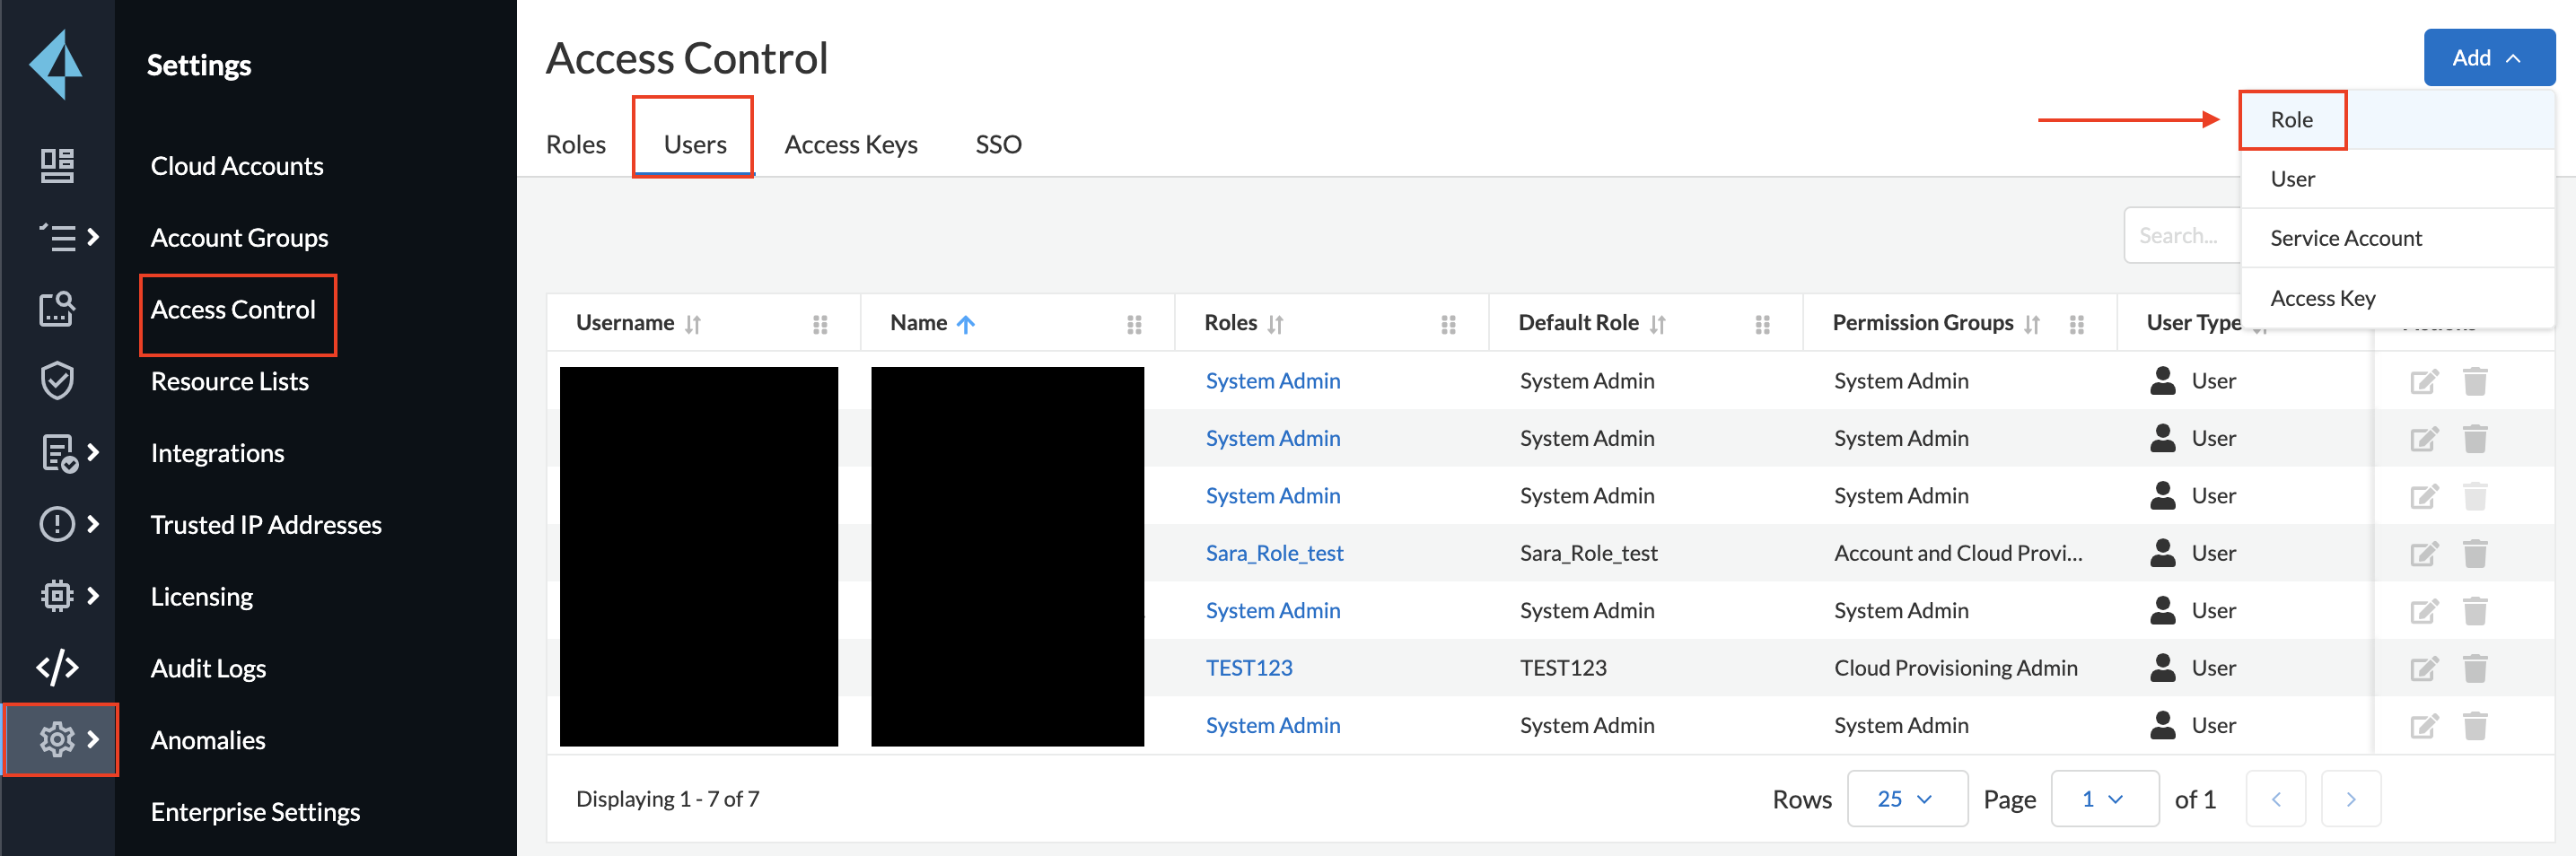Image resolution: width=2576 pixels, height=856 pixels.
Task: Open the shield Policies icon
Action: point(57,381)
